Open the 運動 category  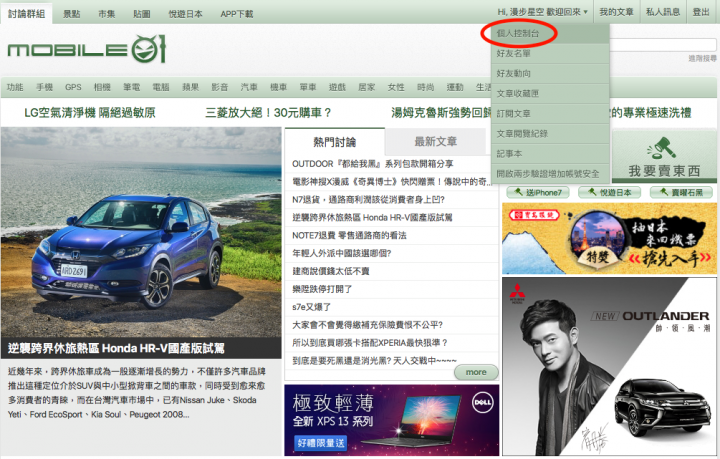pyautogui.click(x=455, y=87)
